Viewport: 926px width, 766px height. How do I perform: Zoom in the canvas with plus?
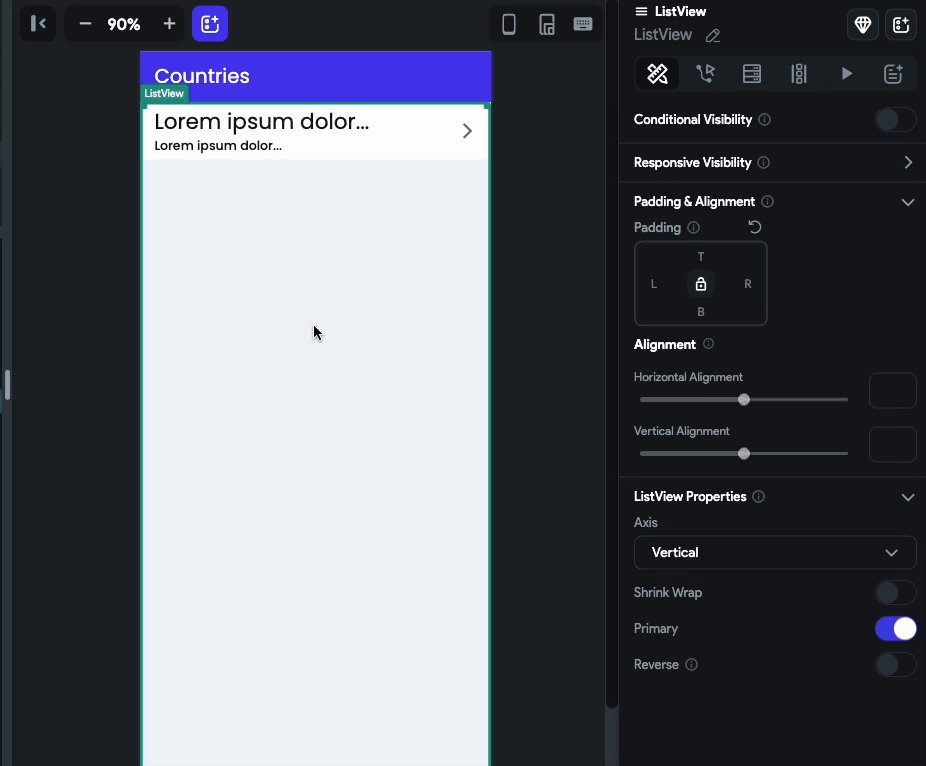pos(169,24)
